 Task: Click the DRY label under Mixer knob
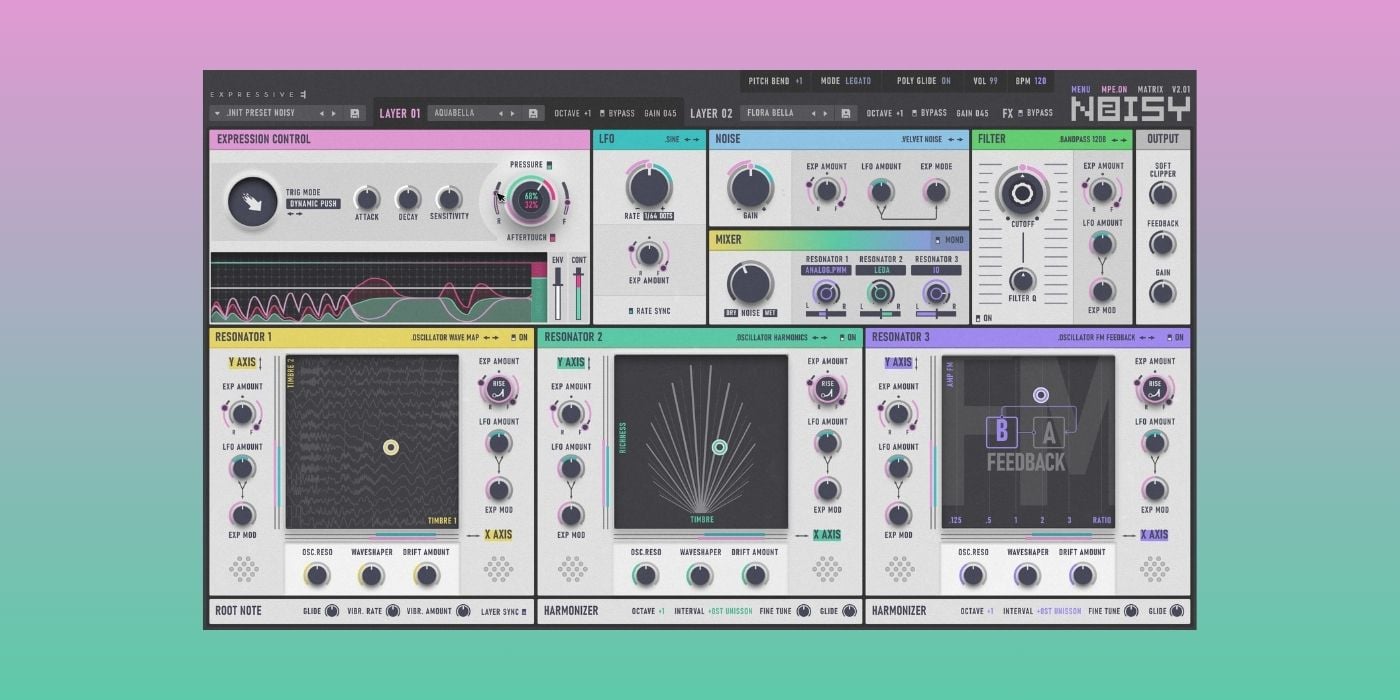[x=731, y=313]
